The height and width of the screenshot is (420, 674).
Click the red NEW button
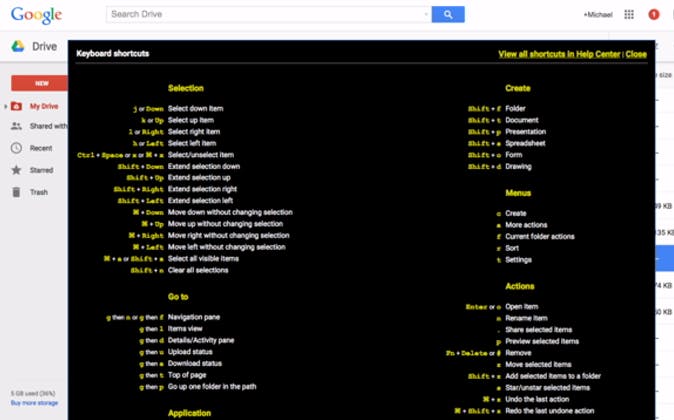pyautogui.click(x=40, y=83)
